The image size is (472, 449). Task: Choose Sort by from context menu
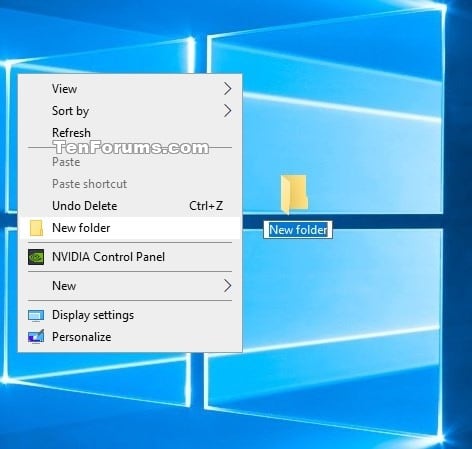pos(130,111)
